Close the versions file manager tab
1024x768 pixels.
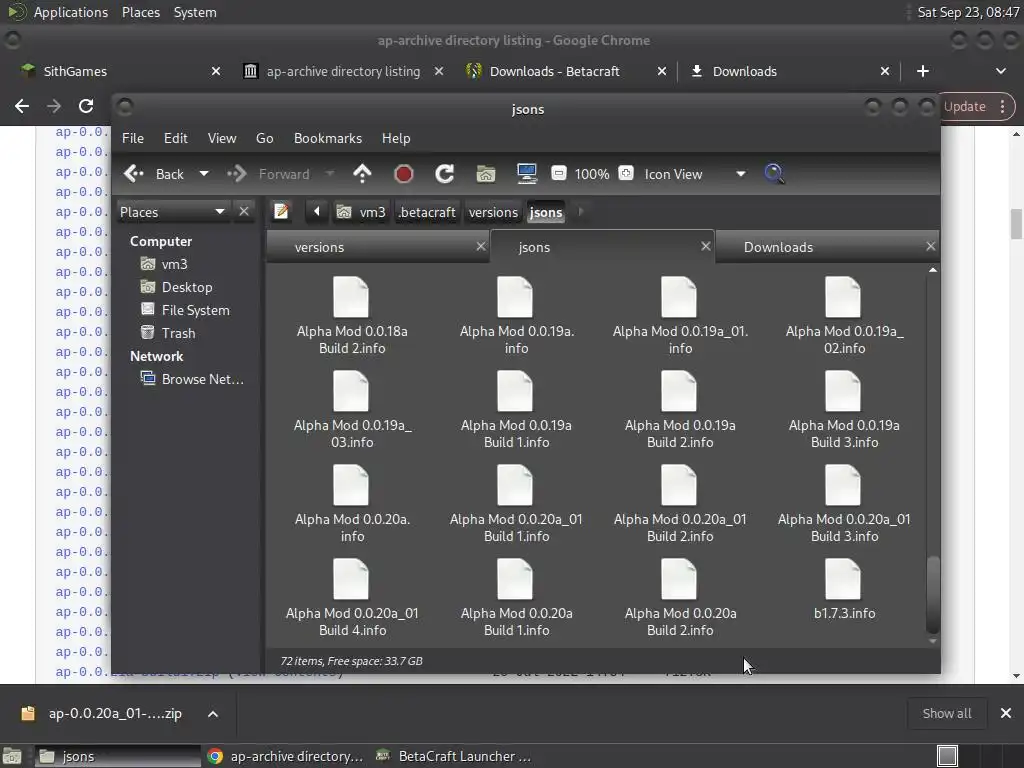pos(481,246)
